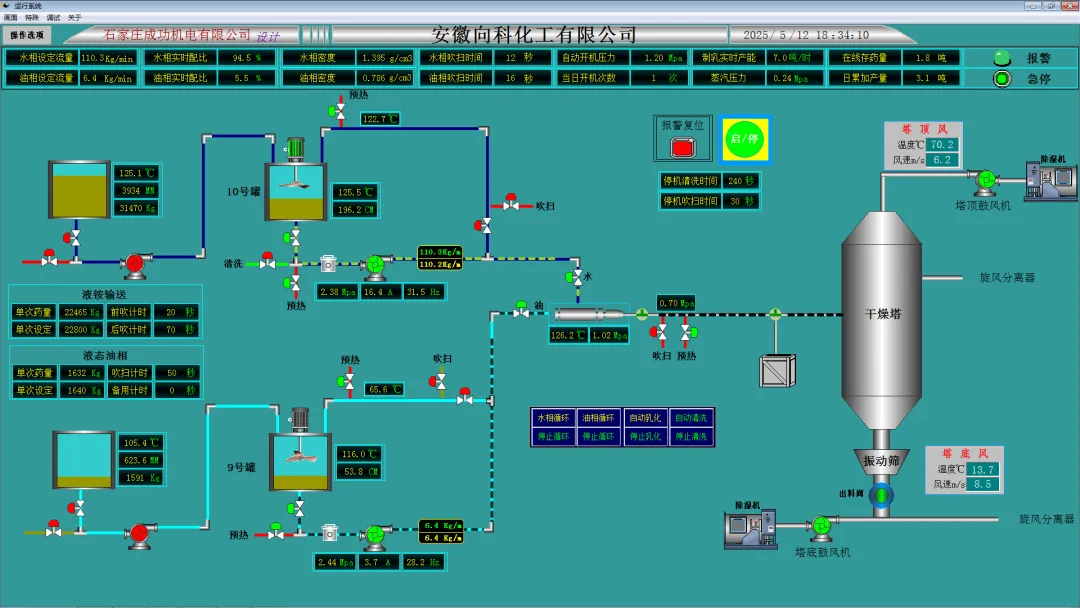Click the 停止清洗 button
The height and width of the screenshot is (608, 1080).
click(691, 437)
